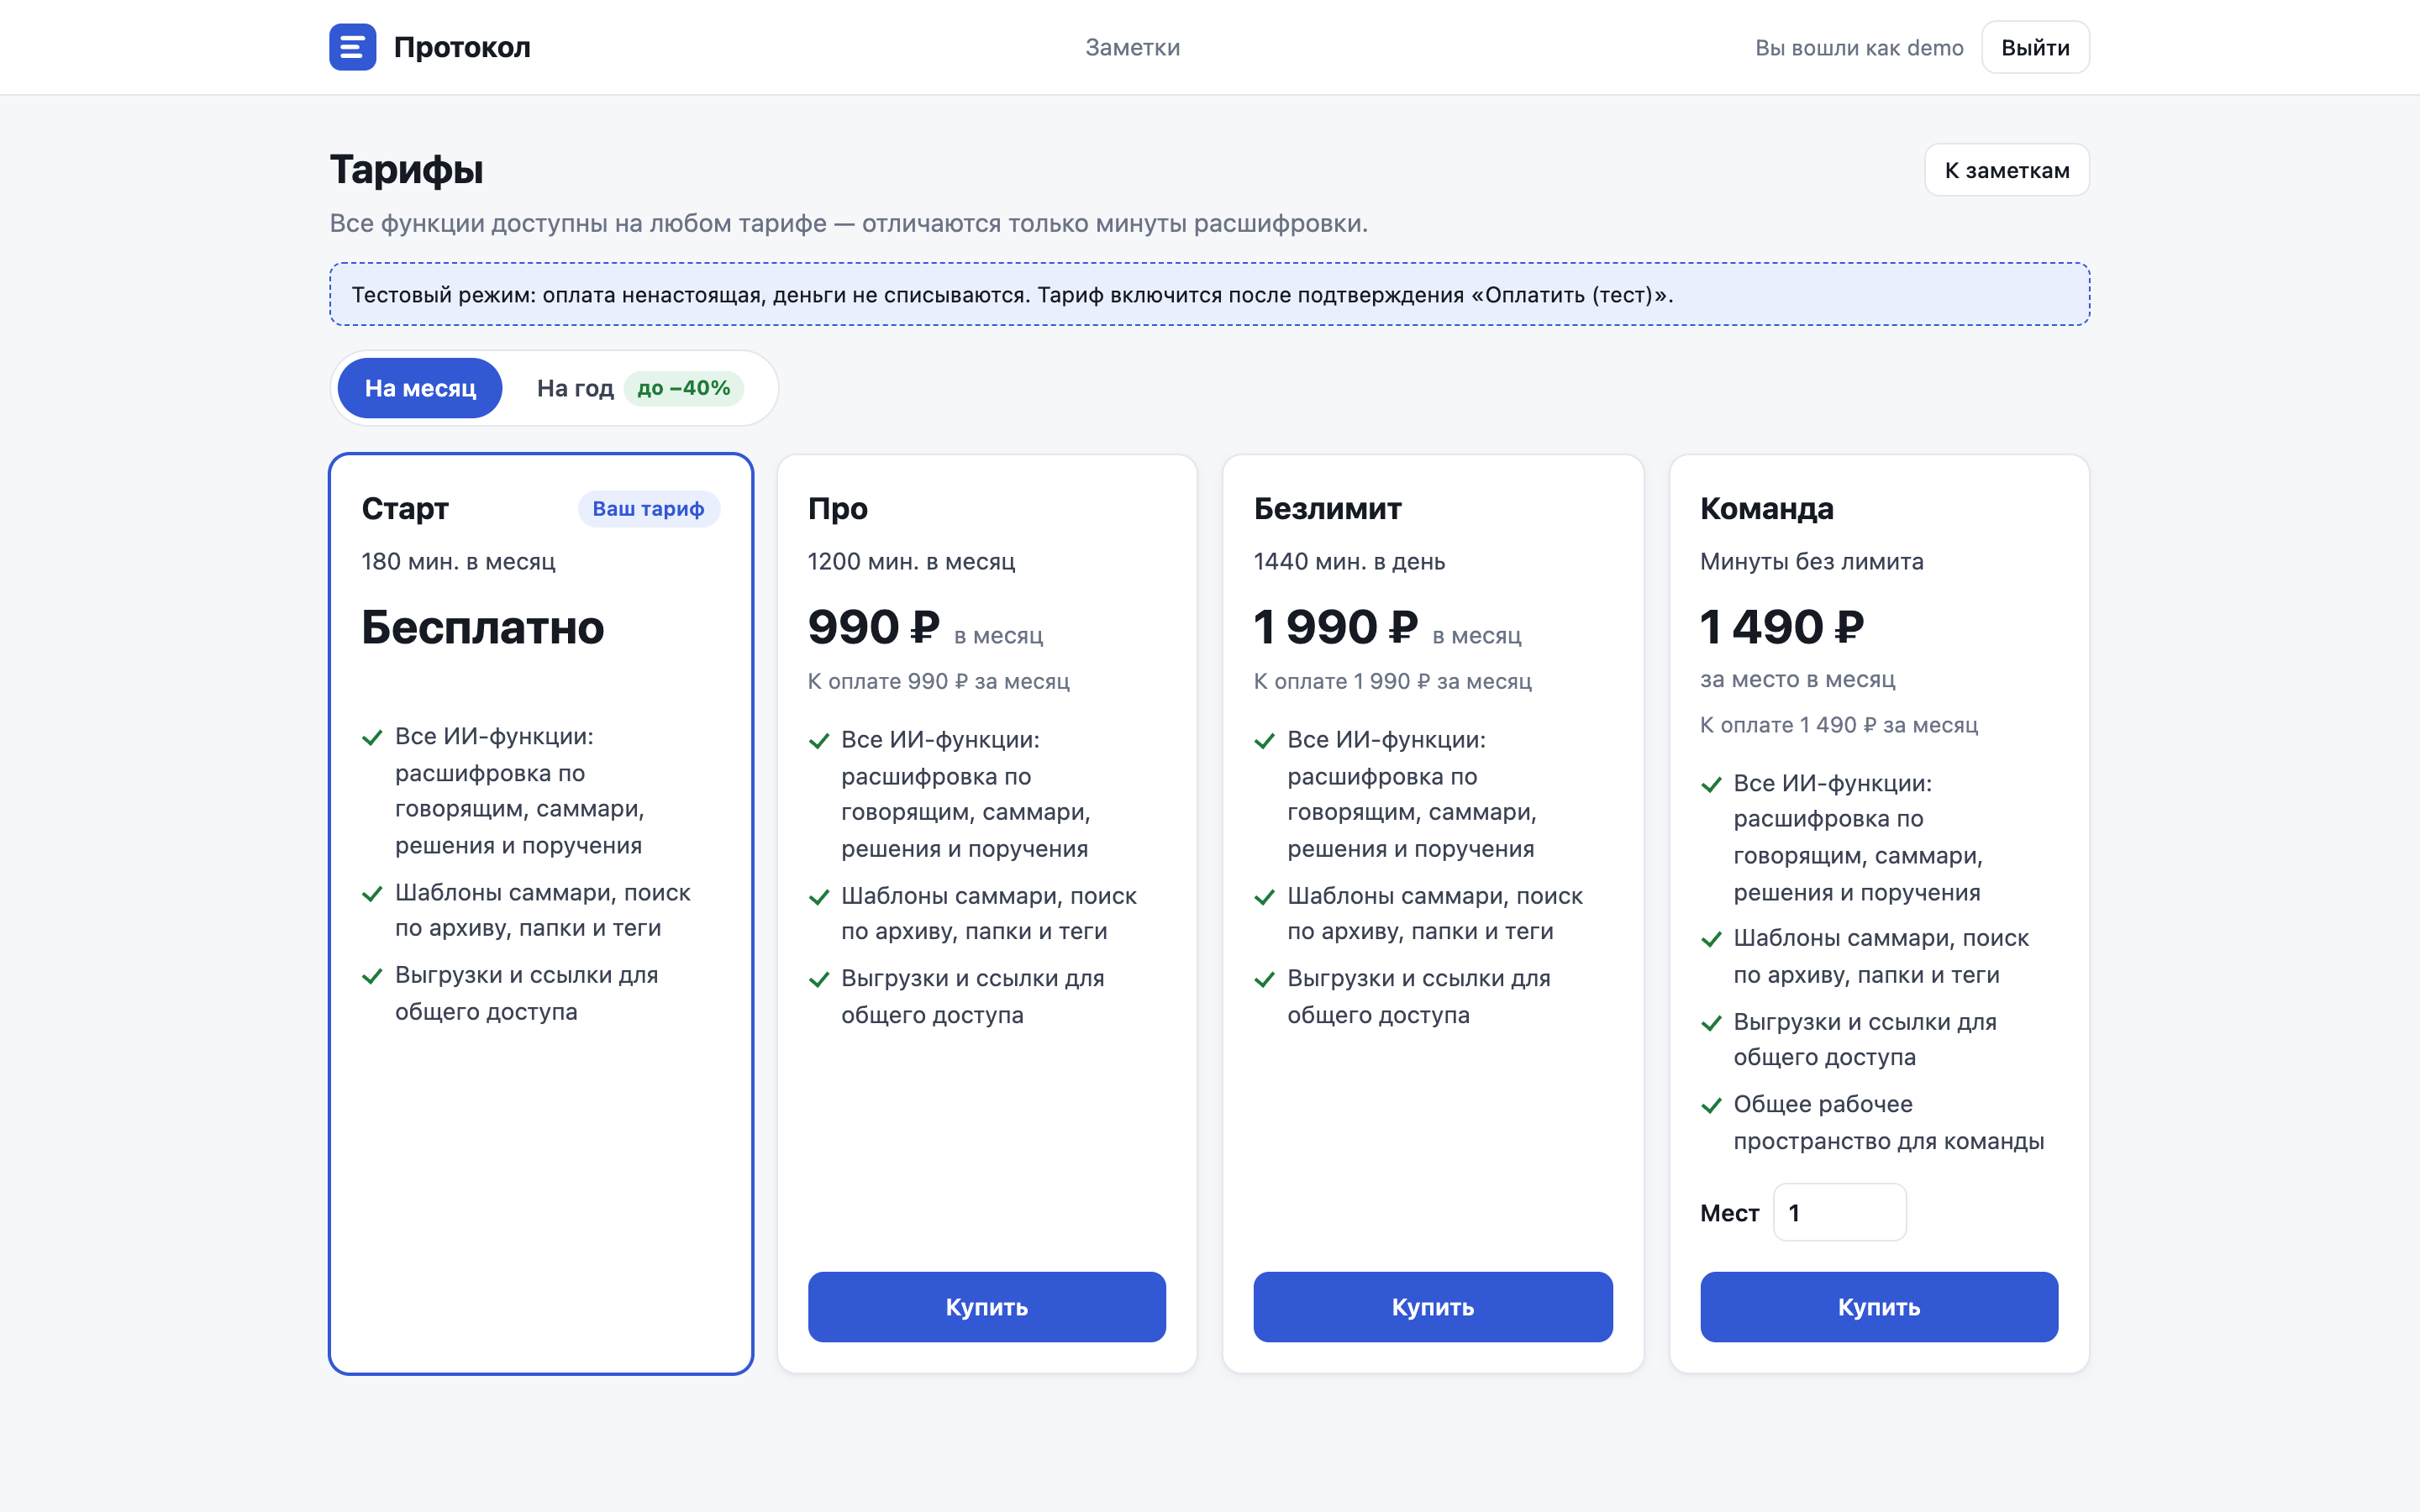This screenshot has width=2420, height=1512.
Task: Click 1440 мин. в день text
Action: pyautogui.click(x=1349, y=562)
